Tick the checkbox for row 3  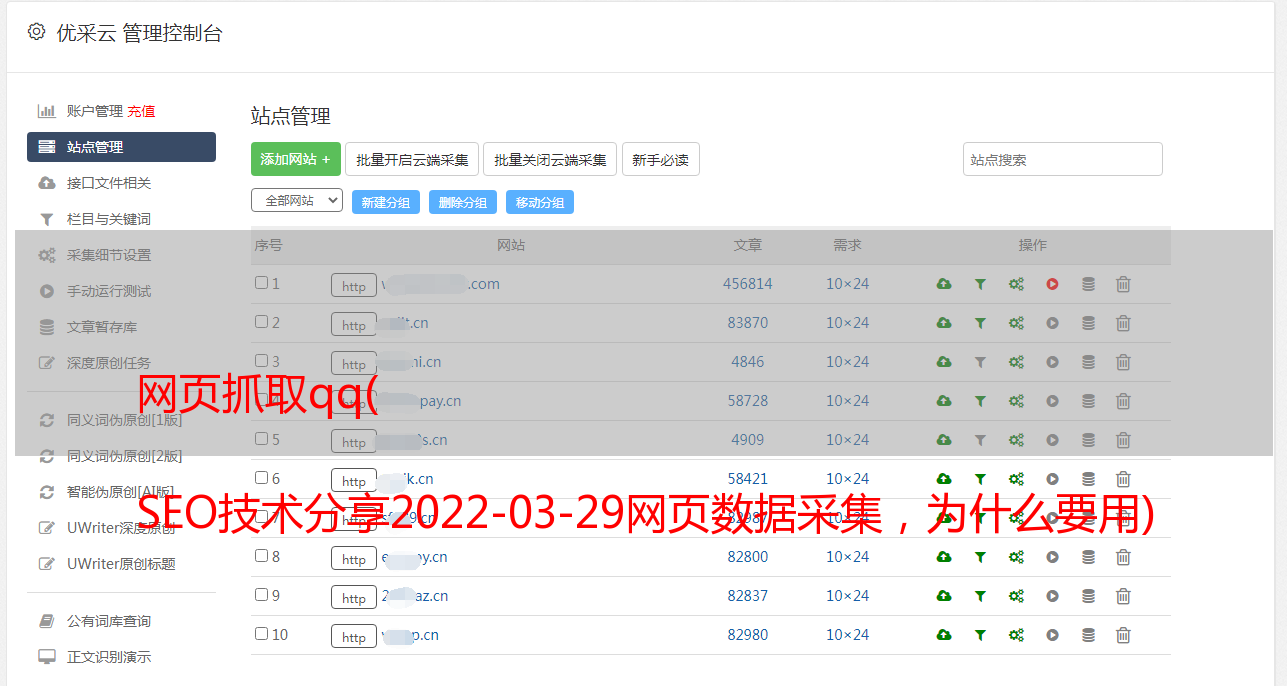(x=261, y=361)
